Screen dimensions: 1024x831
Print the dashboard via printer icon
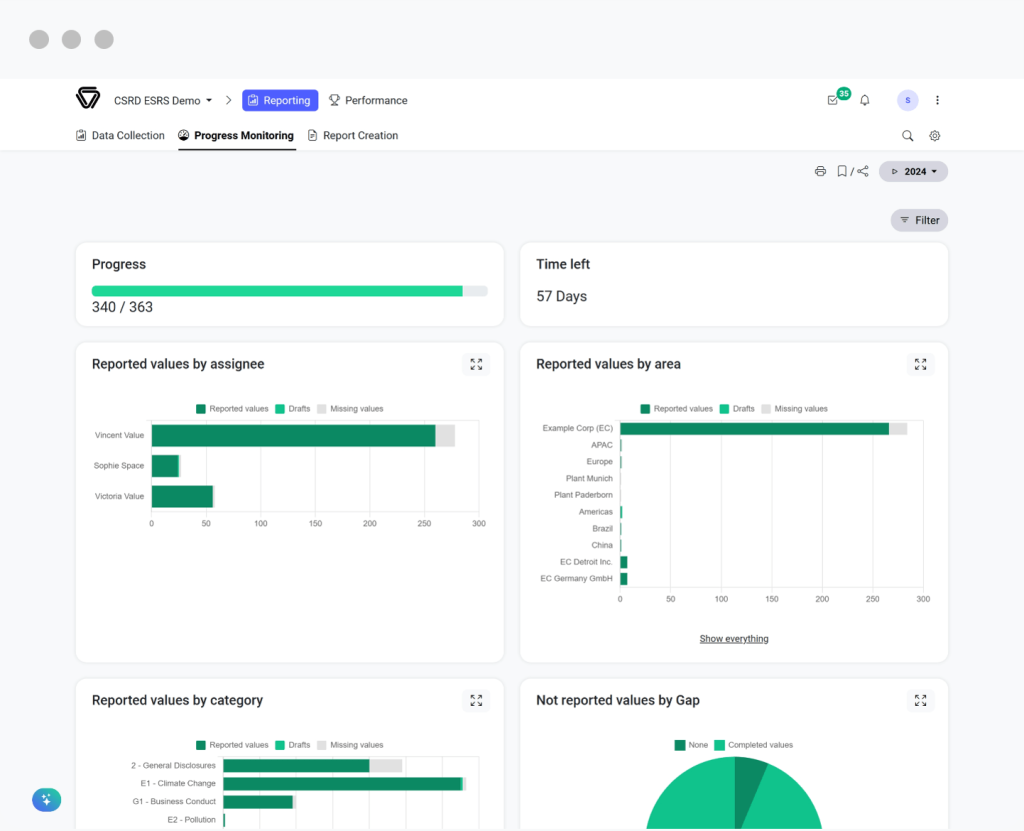(x=820, y=171)
